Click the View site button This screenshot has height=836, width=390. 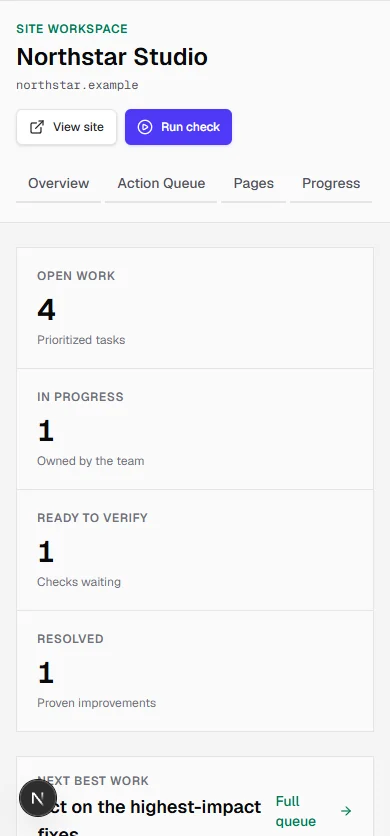67,127
